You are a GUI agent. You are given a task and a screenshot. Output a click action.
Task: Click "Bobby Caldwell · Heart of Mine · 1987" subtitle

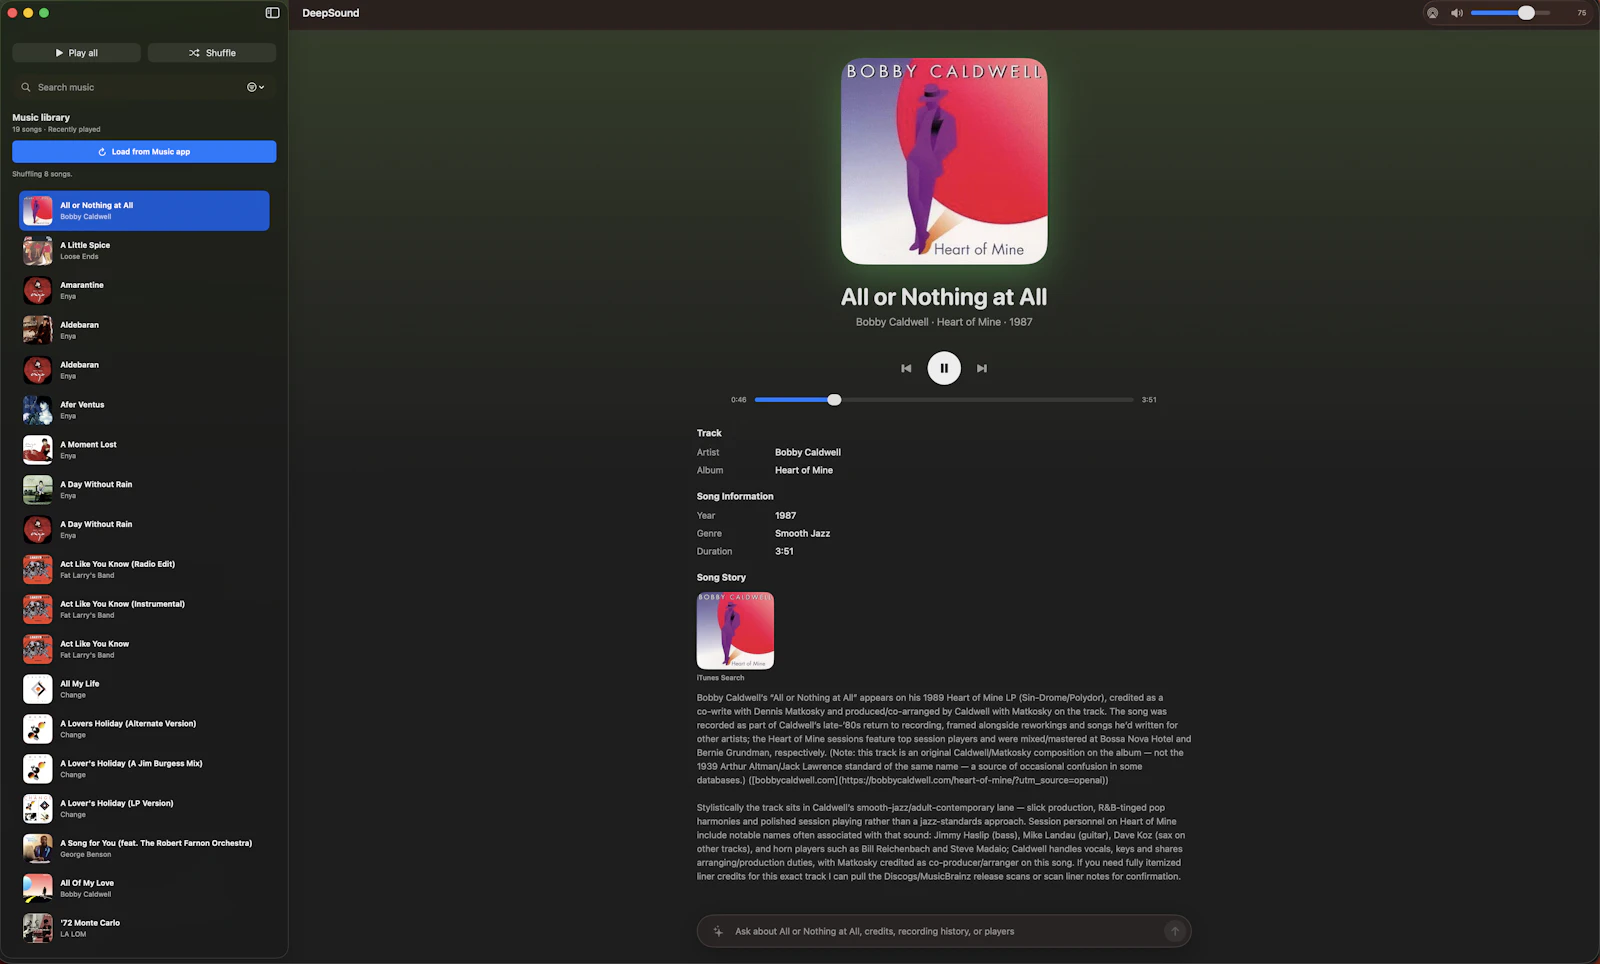coord(944,322)
